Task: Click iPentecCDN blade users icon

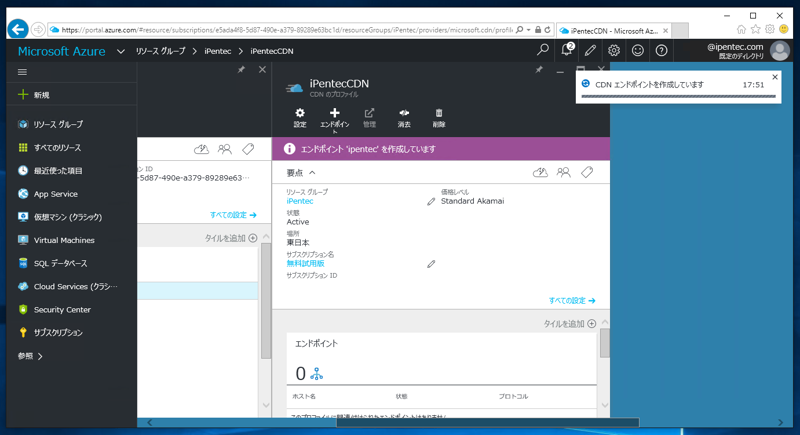Action: [x=563, y=172]
